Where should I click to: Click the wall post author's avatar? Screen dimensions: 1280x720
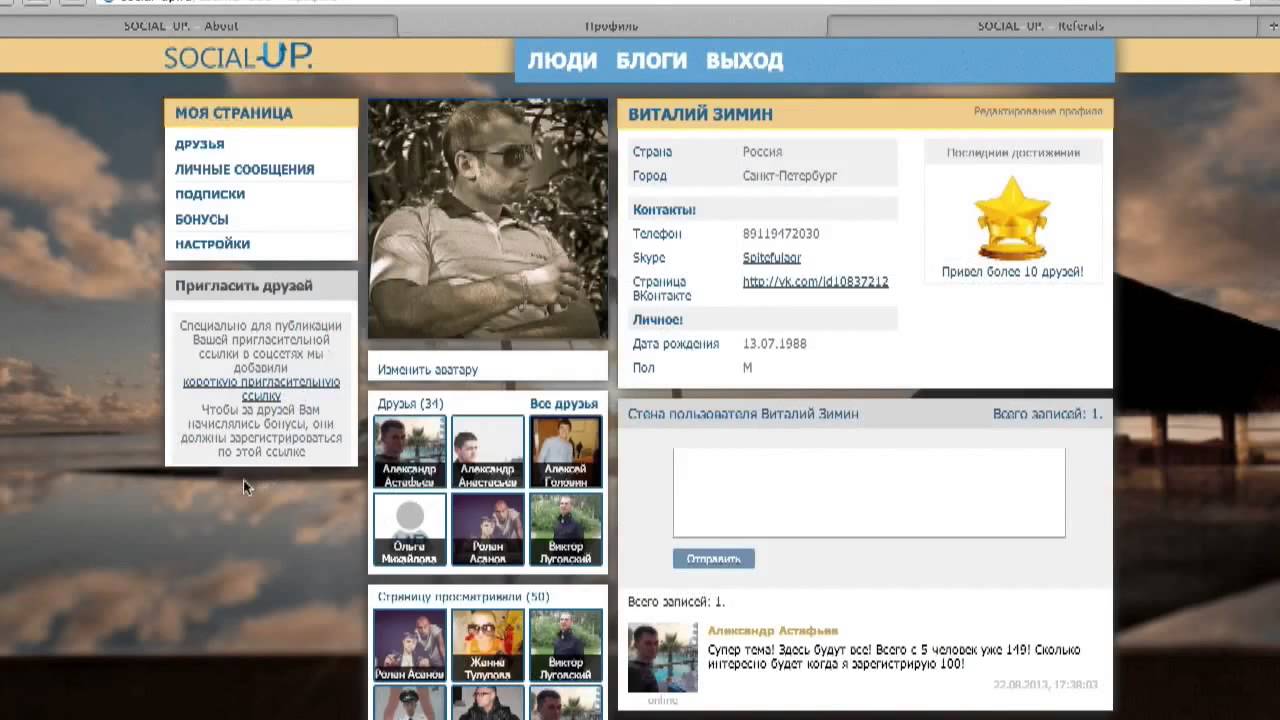click(x=662, y=657)
